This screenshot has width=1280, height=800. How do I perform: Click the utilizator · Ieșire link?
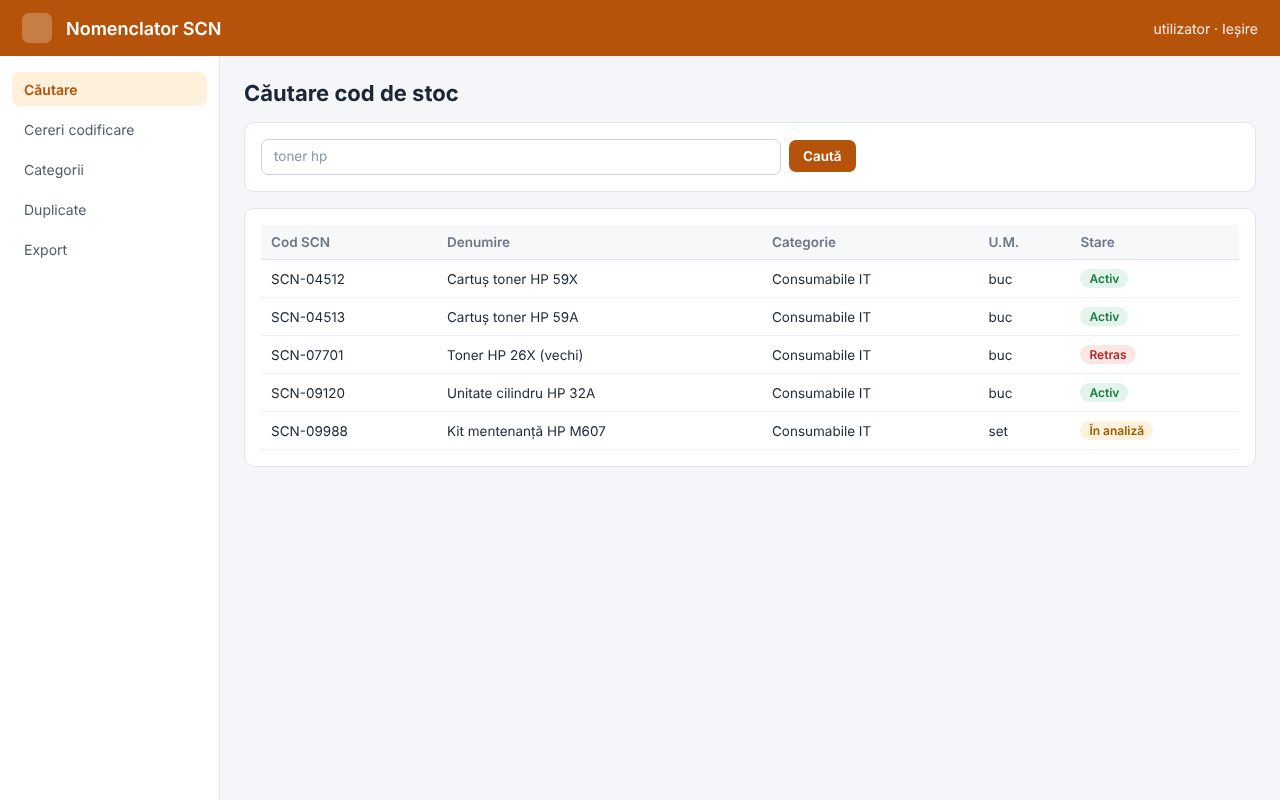coord(1205,29)
